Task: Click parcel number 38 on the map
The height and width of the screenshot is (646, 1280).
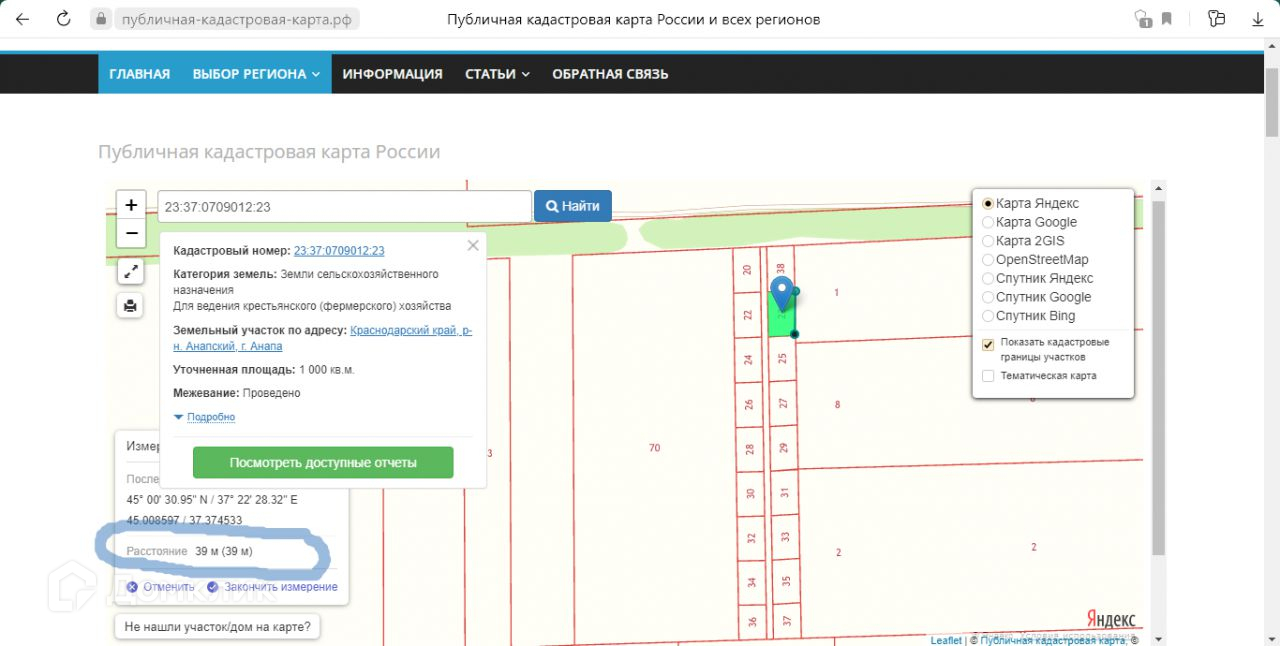Action: (781, 269)
